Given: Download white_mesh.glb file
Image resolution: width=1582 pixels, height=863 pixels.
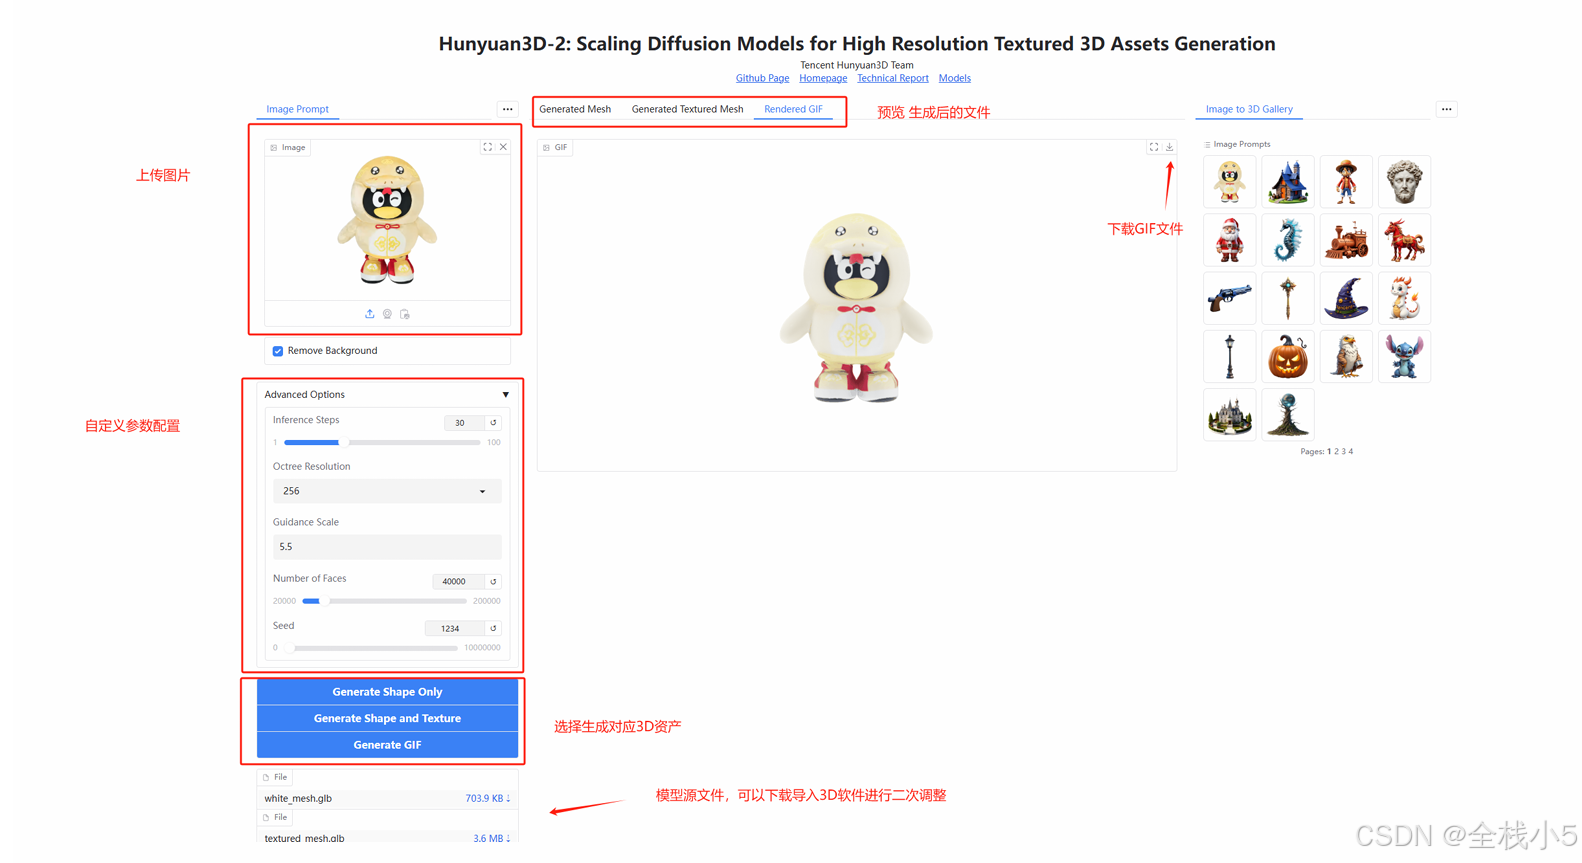Looking at the screenshot, I should click(x=488, y=798).
